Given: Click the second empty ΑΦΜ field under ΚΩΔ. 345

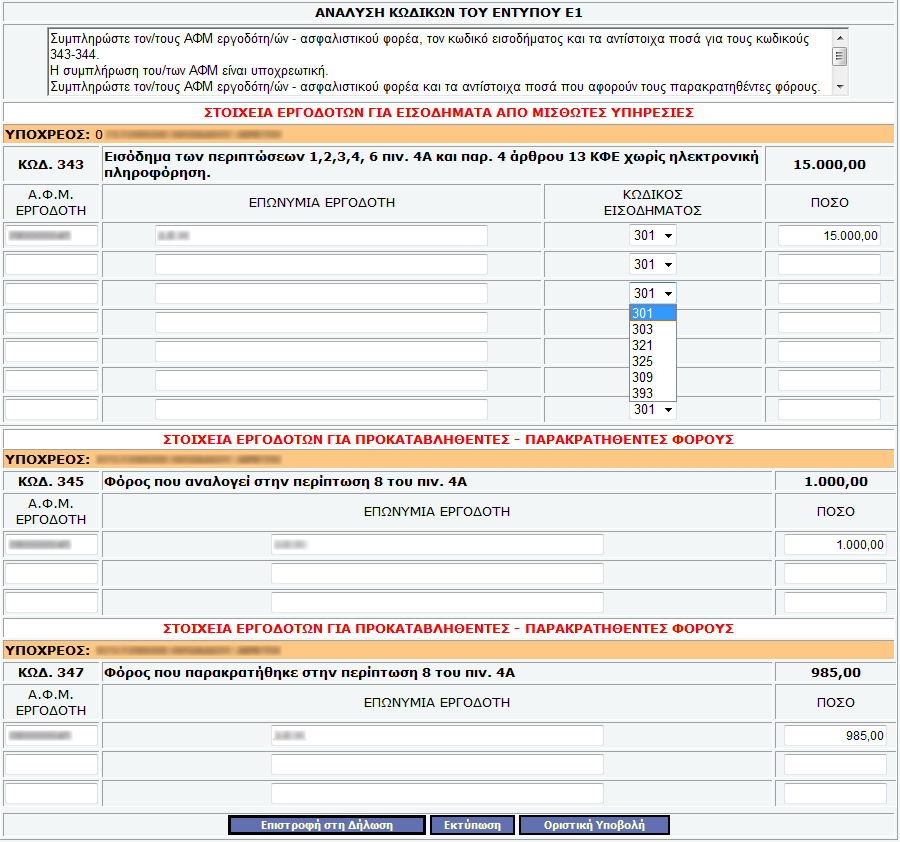Looking at the screenshot, I should tap(52, 573).
